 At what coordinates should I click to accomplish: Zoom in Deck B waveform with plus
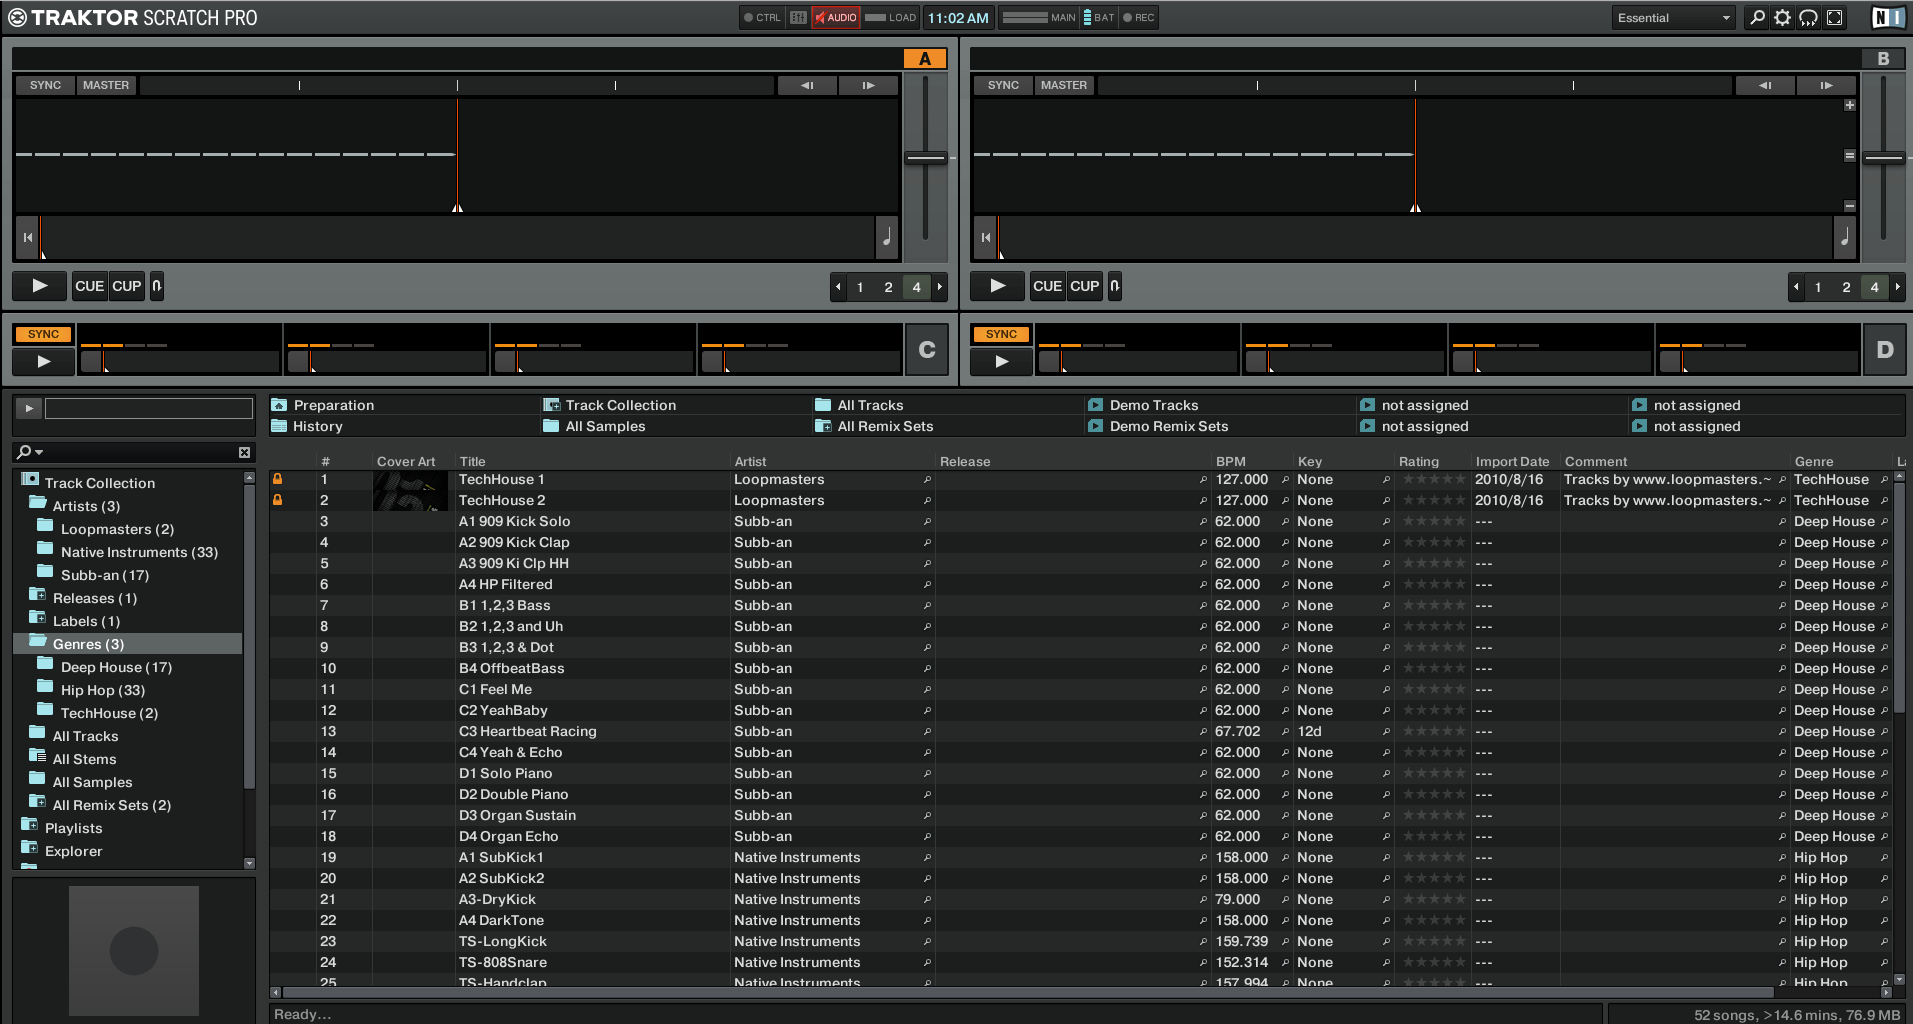click(x=1850, y=105)
